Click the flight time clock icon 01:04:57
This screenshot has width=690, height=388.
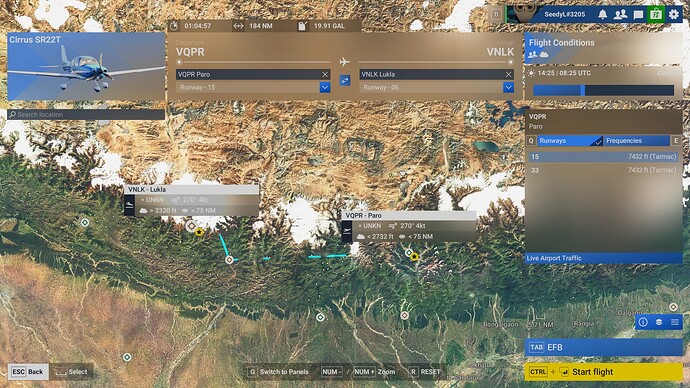coord(174,26)
